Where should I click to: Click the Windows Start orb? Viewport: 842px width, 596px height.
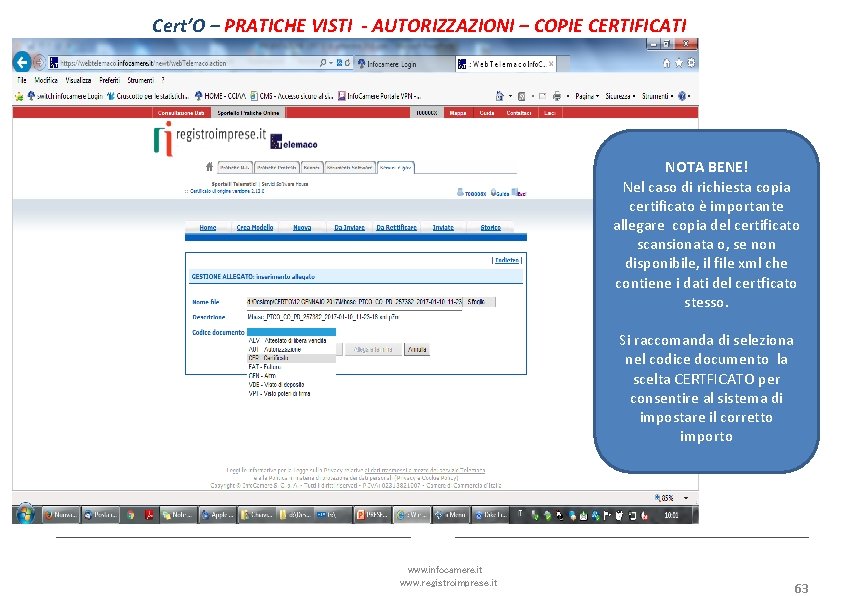click(25, 514)
